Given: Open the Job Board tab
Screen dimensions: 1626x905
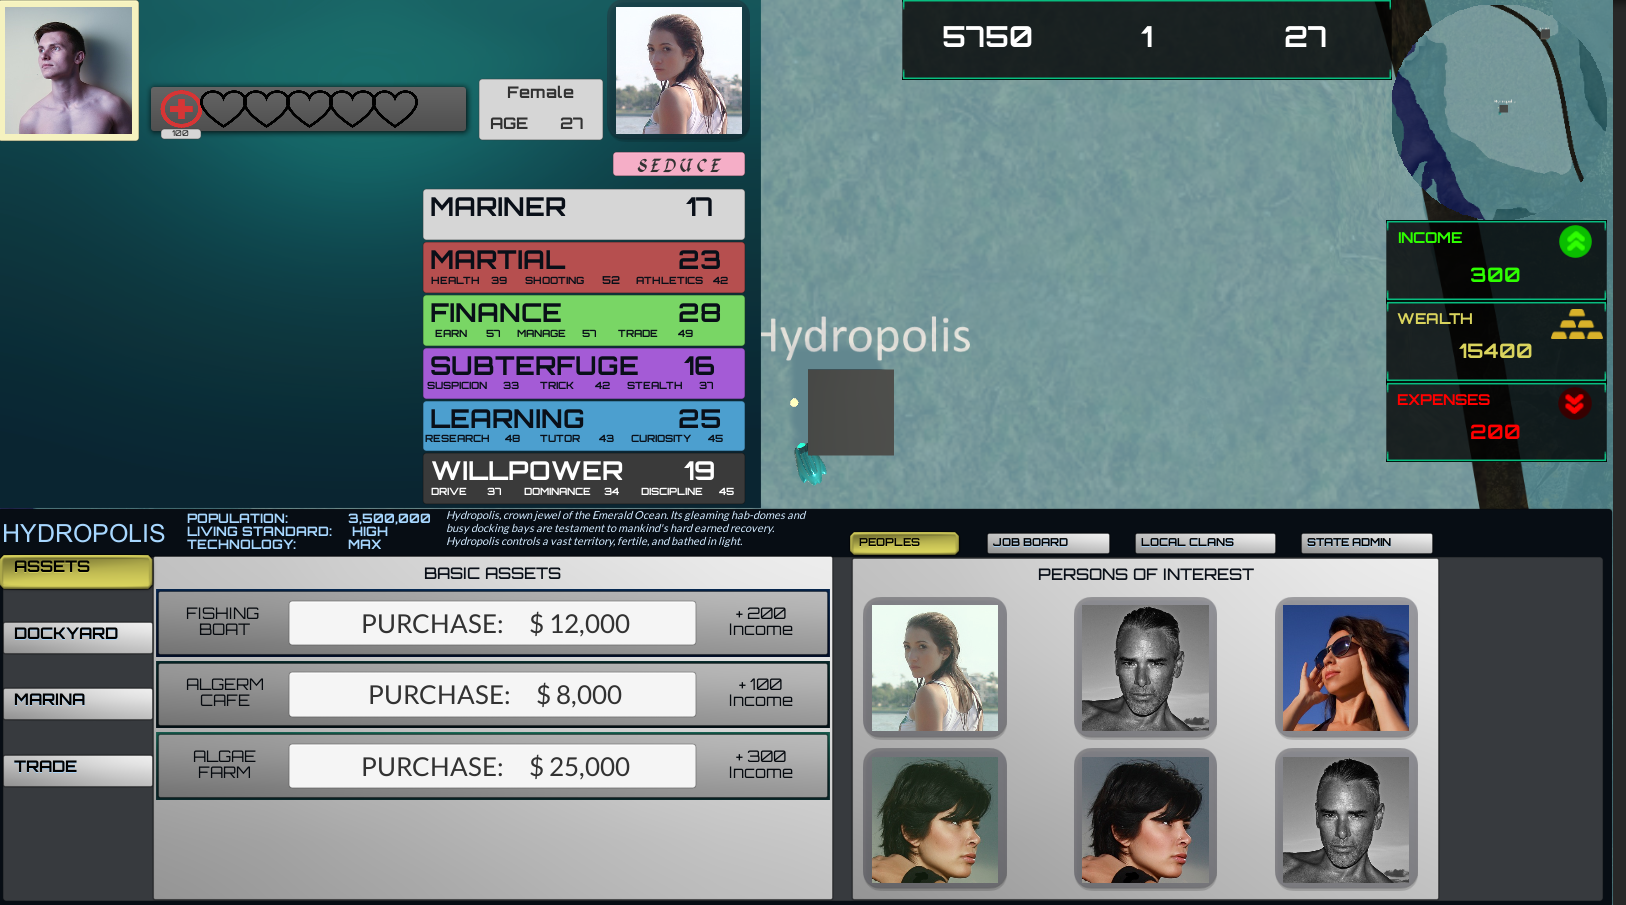Looking at the screenshot, I should pos(1047,542).
